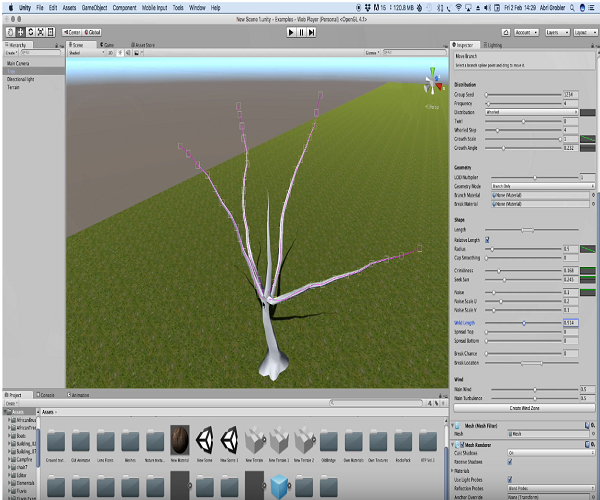Open the Meshes folder icon
This screenshot has width=600, height=500.
[130, 441]
